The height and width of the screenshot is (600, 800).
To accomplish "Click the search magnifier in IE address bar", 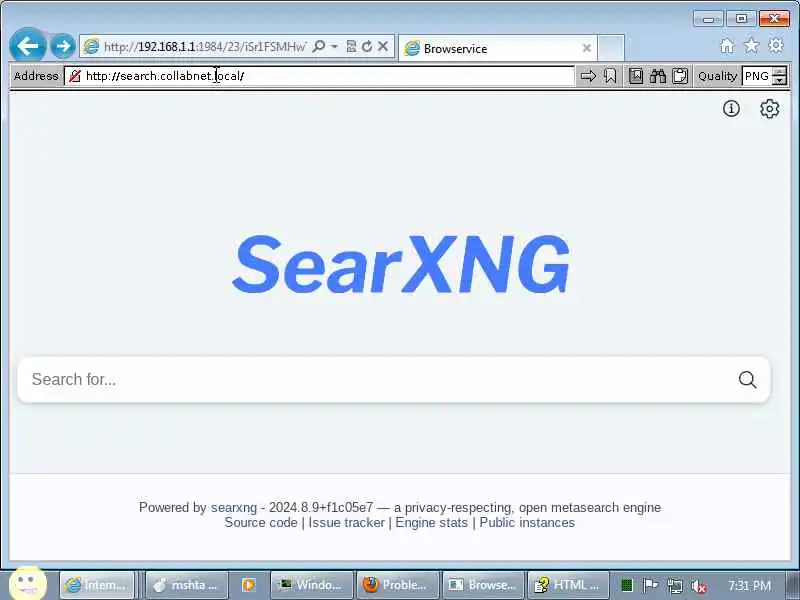I will click(x=318, y=46).
